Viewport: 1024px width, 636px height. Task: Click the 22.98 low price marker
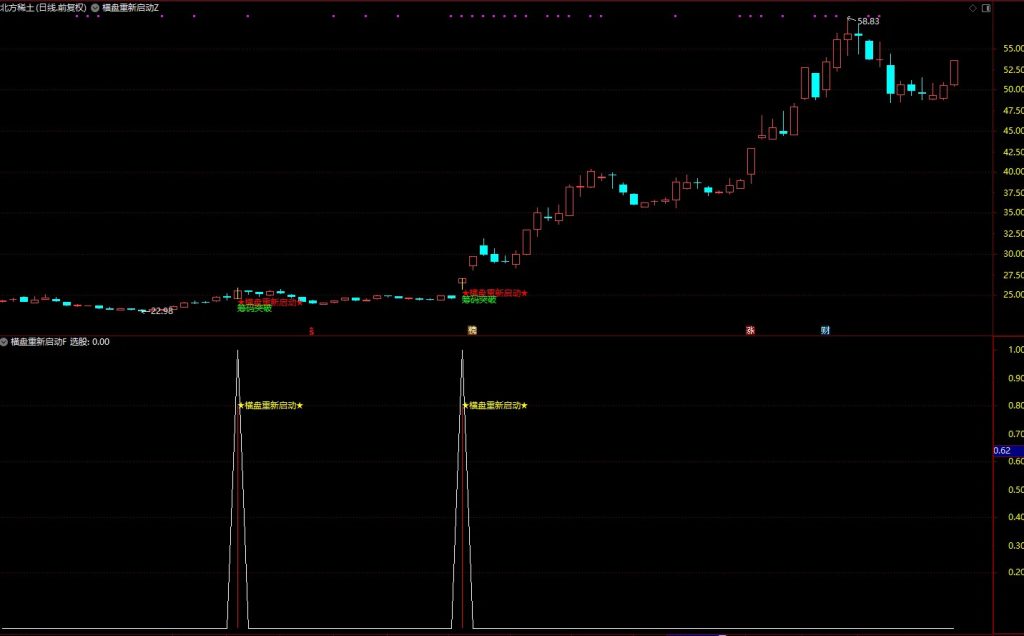(x=161, y=311)
